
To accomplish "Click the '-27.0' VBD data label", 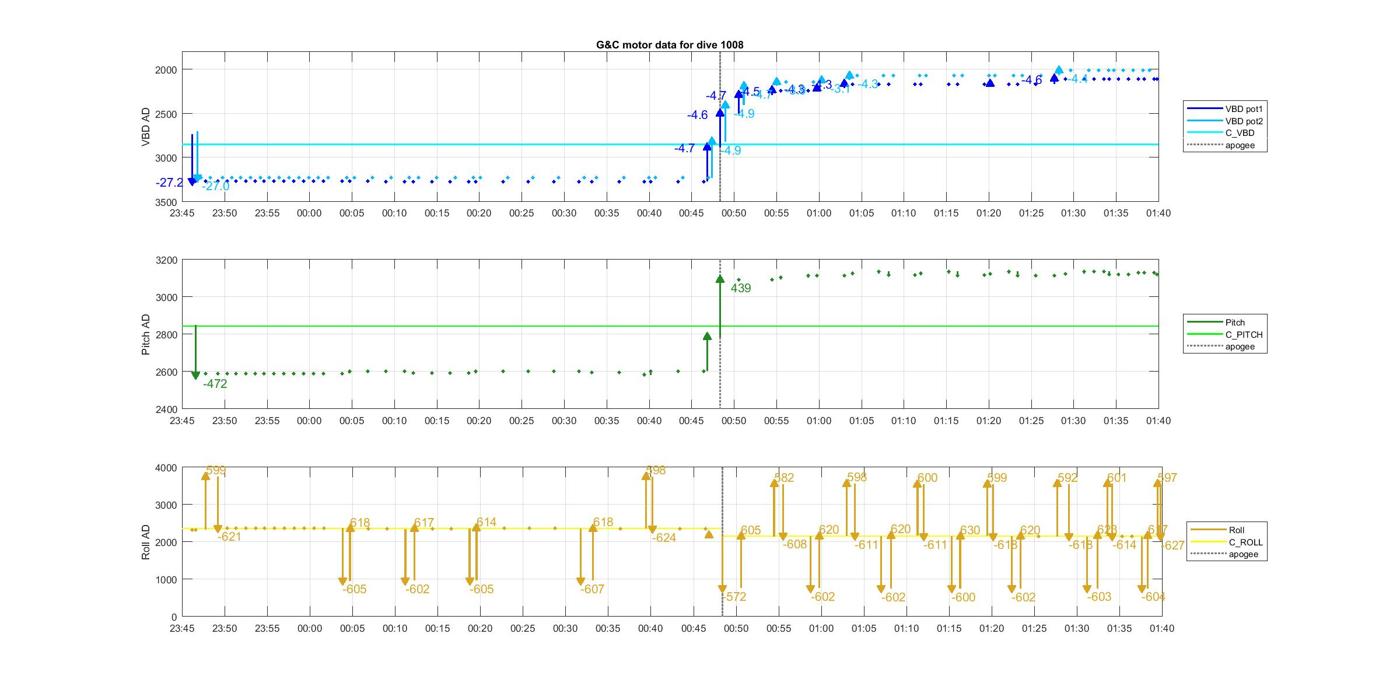I will (216, 186).
